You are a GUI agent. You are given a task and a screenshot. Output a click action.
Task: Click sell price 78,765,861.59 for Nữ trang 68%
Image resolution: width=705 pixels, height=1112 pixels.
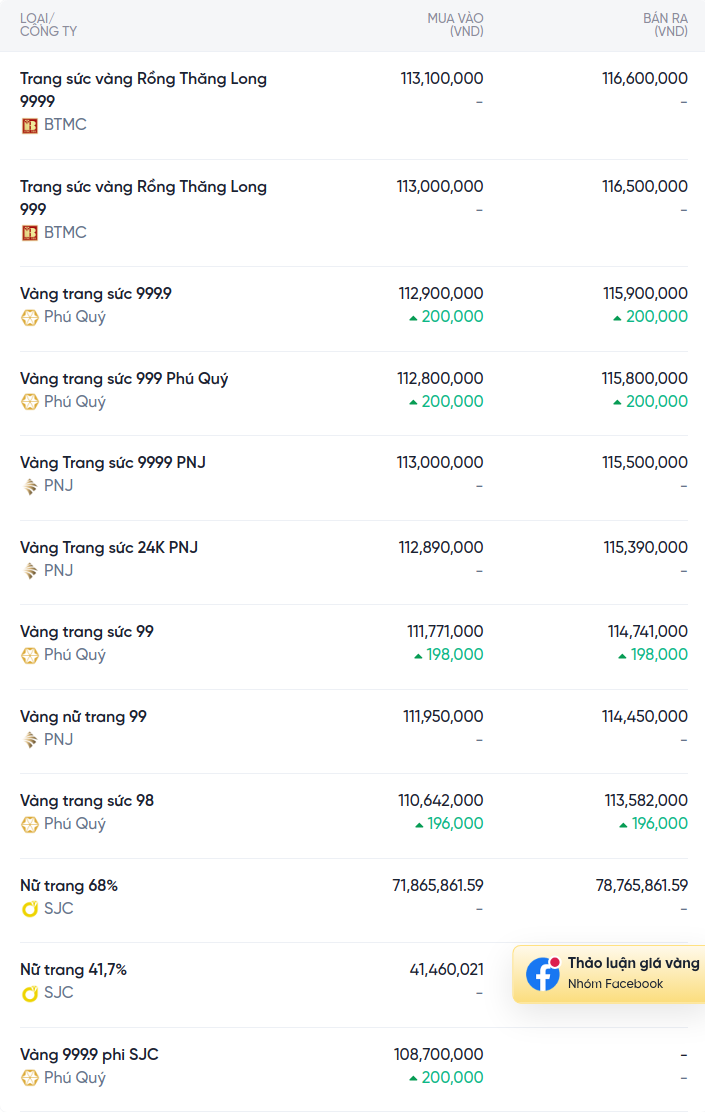point(642,885)
